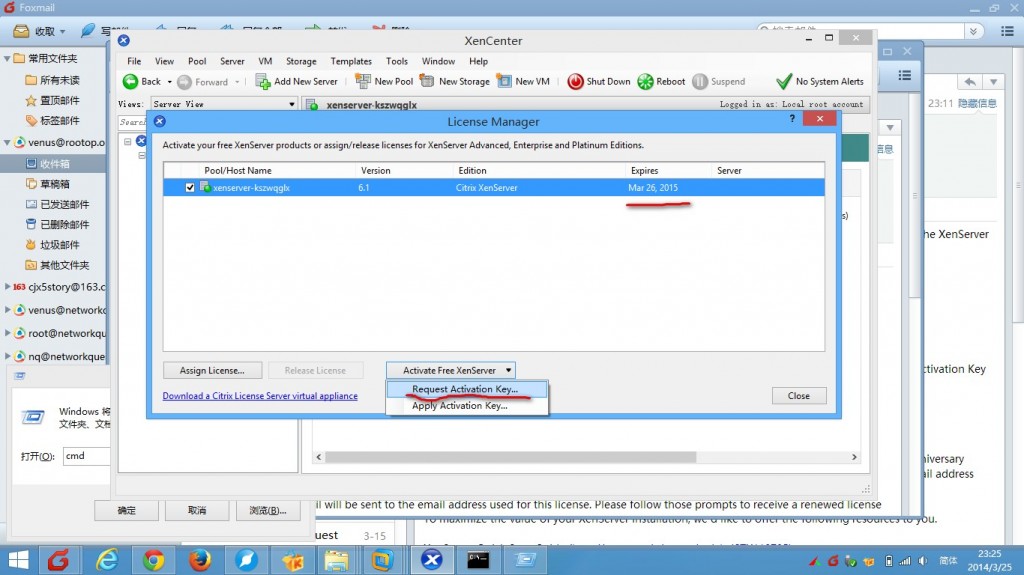Collapse the venus@rootop account tree

[7, 142]
